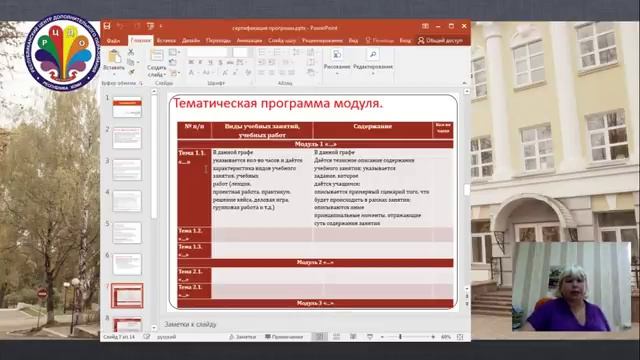Reset the slide with the Reset icon

click(173, 62)
